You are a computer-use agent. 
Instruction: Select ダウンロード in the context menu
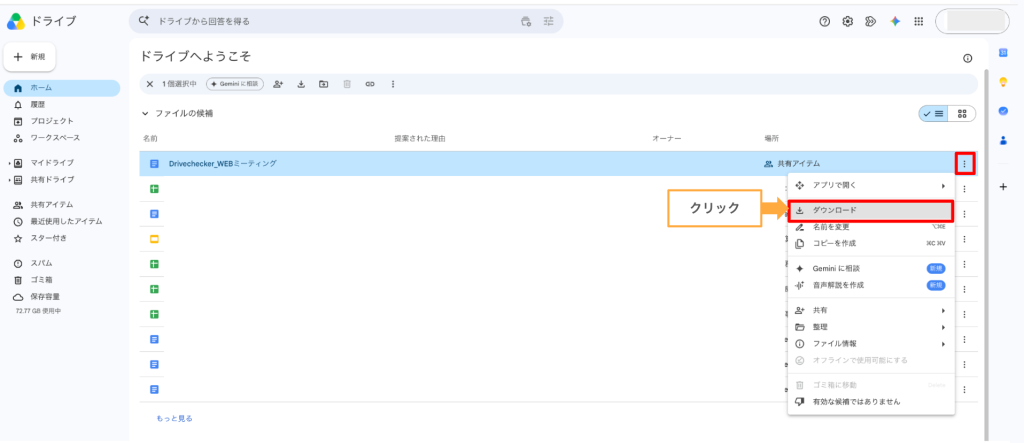[x=871, y=210]
